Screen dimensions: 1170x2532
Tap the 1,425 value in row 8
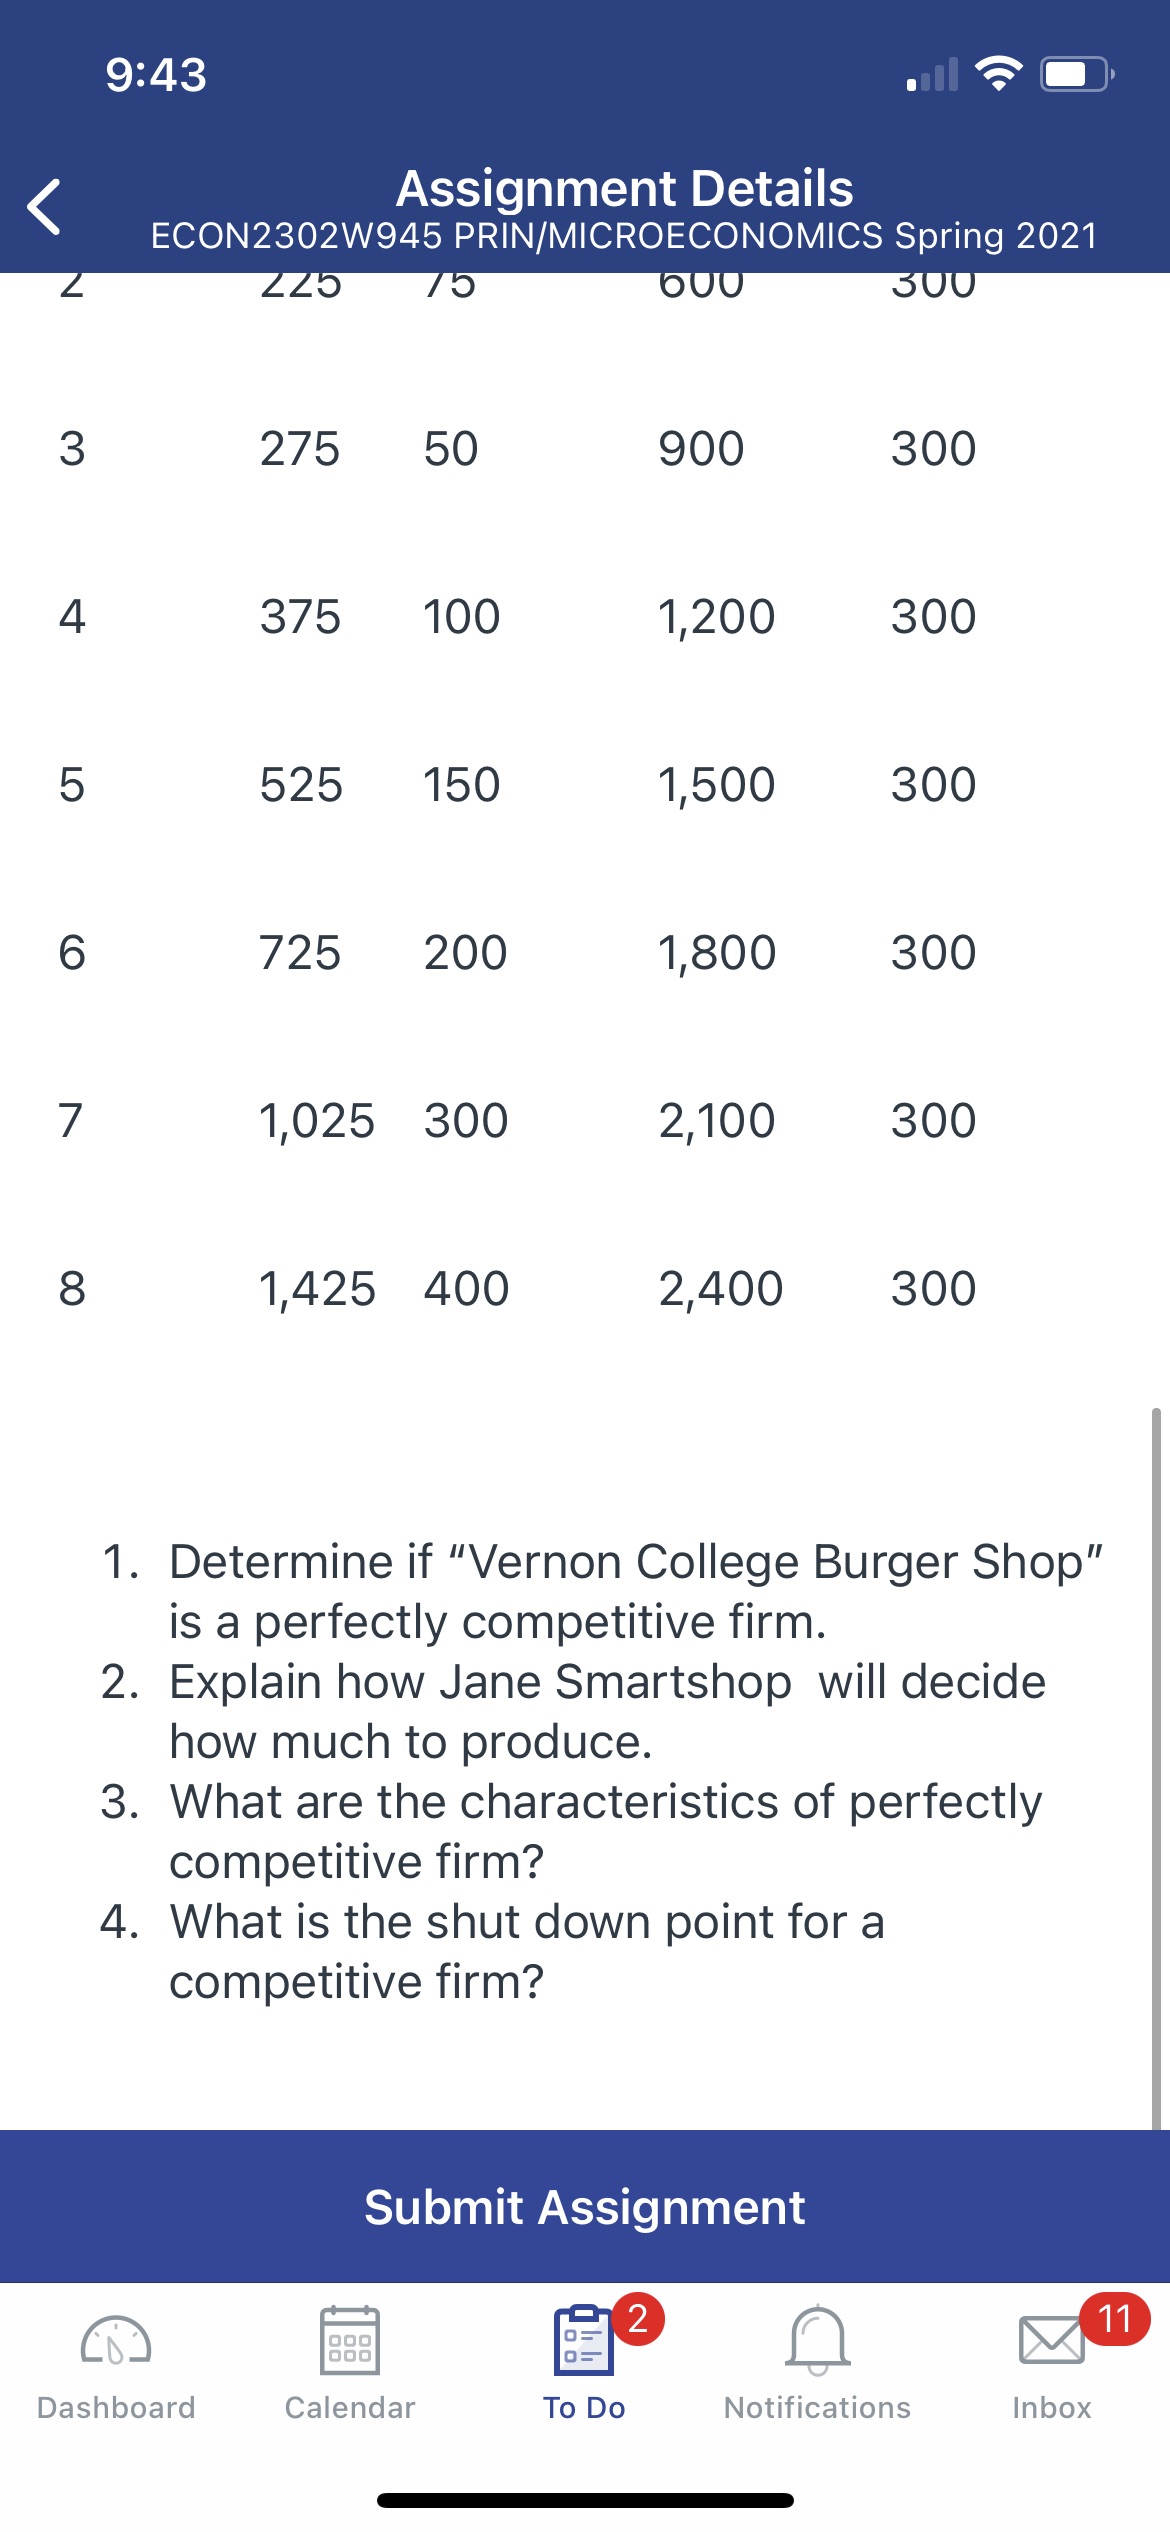(x=317, y=1288)
